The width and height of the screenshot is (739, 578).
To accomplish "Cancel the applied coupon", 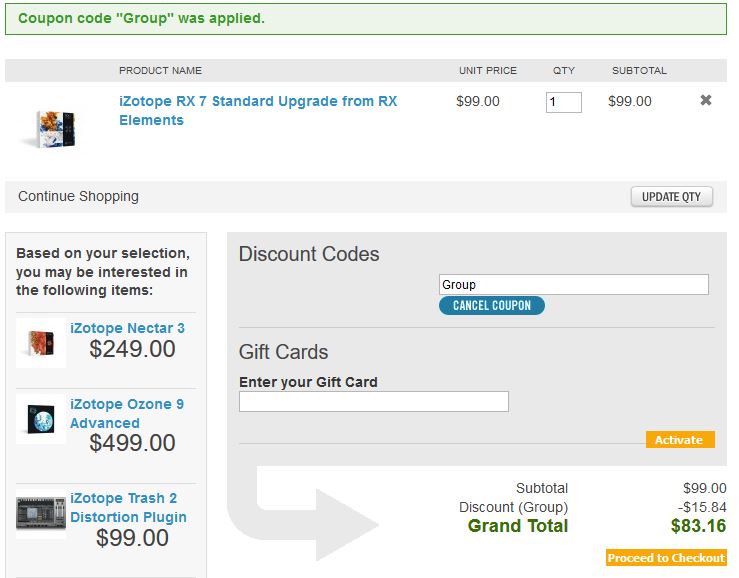I will click(491, 305).
